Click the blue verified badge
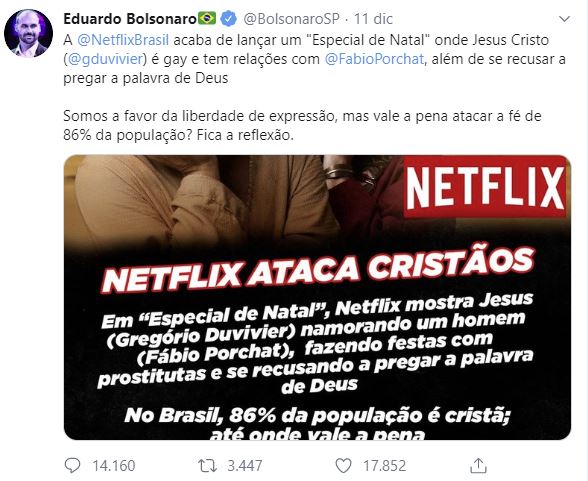The width and height of the screenshot is (588, 481). (x=228, y=18)
